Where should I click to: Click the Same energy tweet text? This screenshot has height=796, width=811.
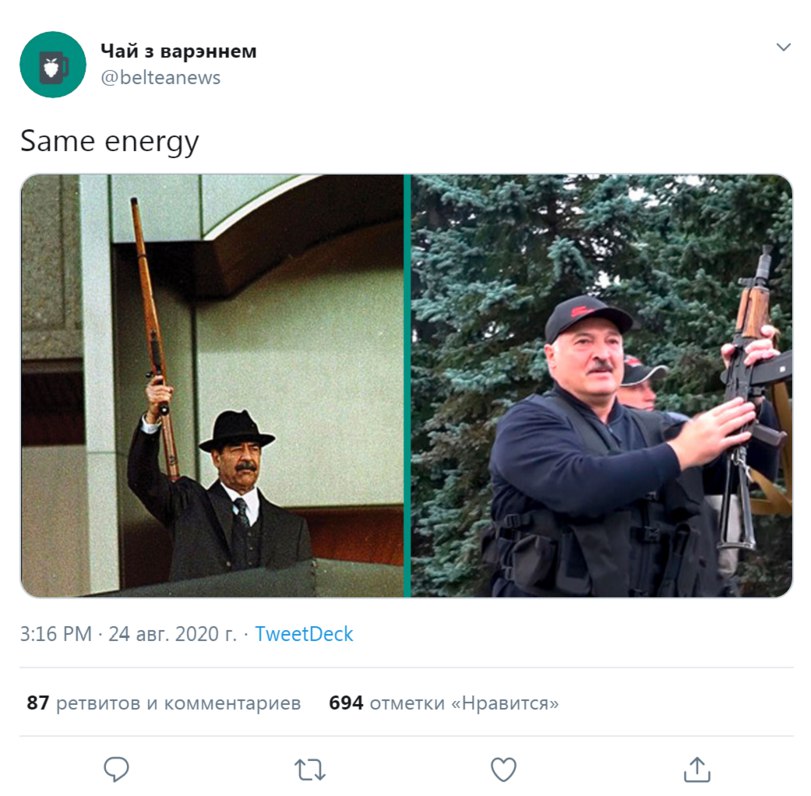click(109, 141)
